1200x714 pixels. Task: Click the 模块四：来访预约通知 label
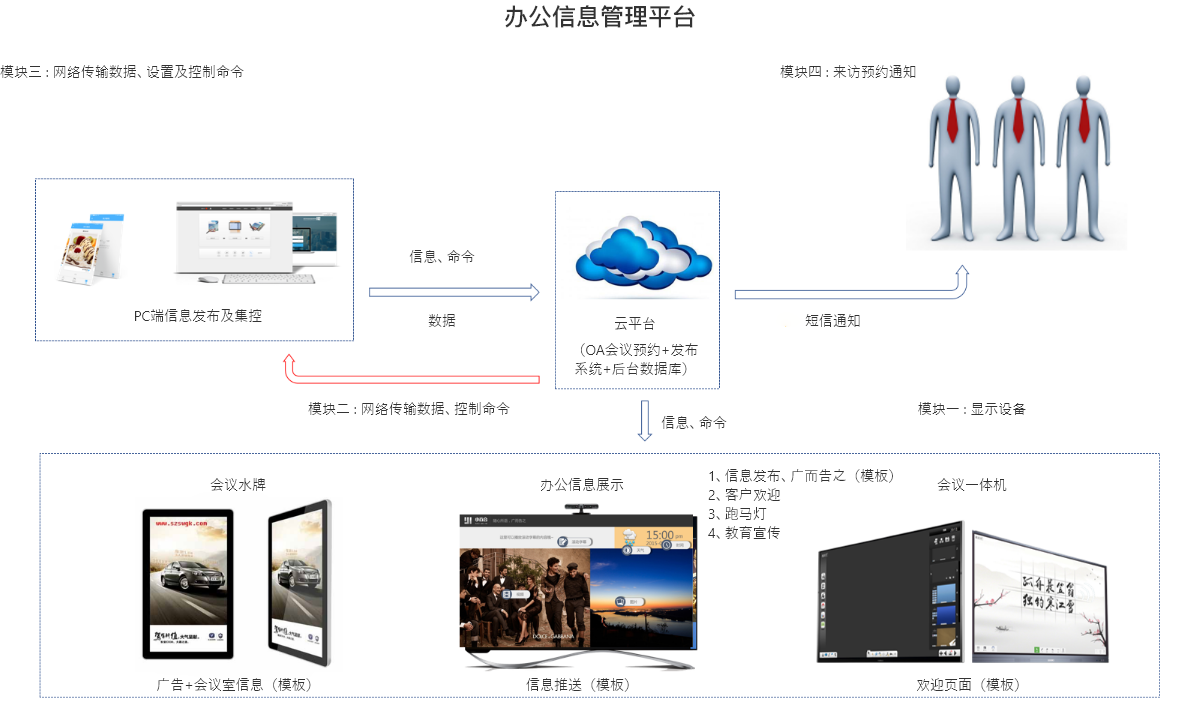pos(848,72)
